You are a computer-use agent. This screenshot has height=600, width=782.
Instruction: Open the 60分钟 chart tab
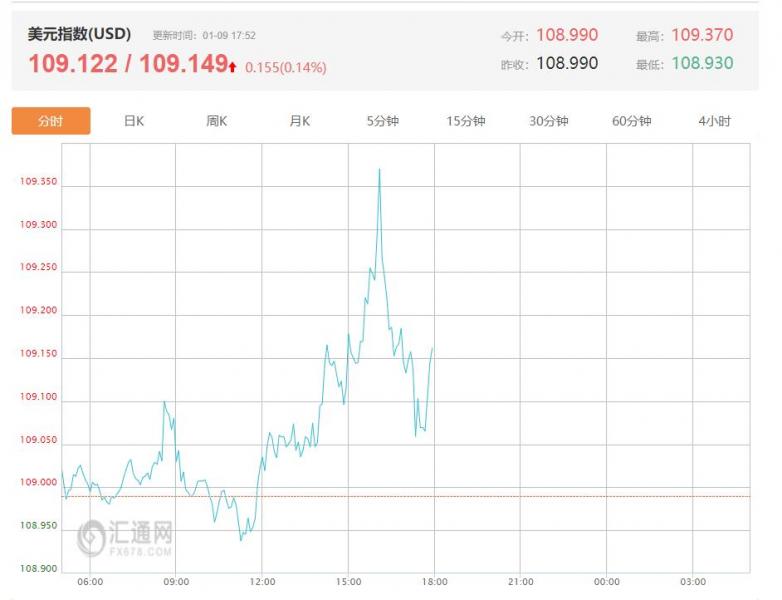coord(632,121)
